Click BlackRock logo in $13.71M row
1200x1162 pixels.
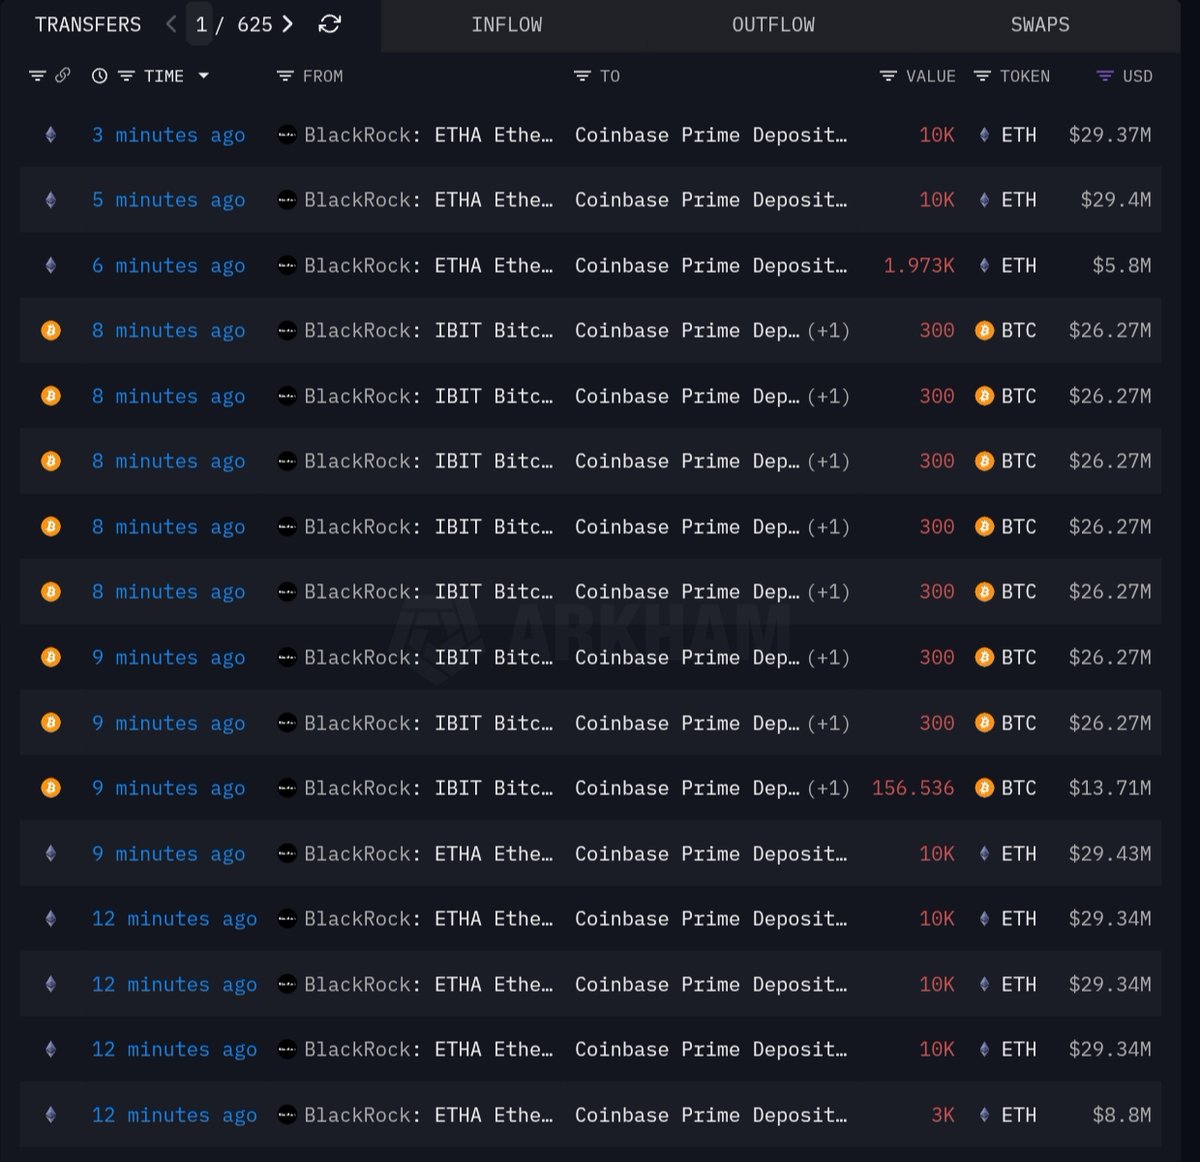click(287, 788)
